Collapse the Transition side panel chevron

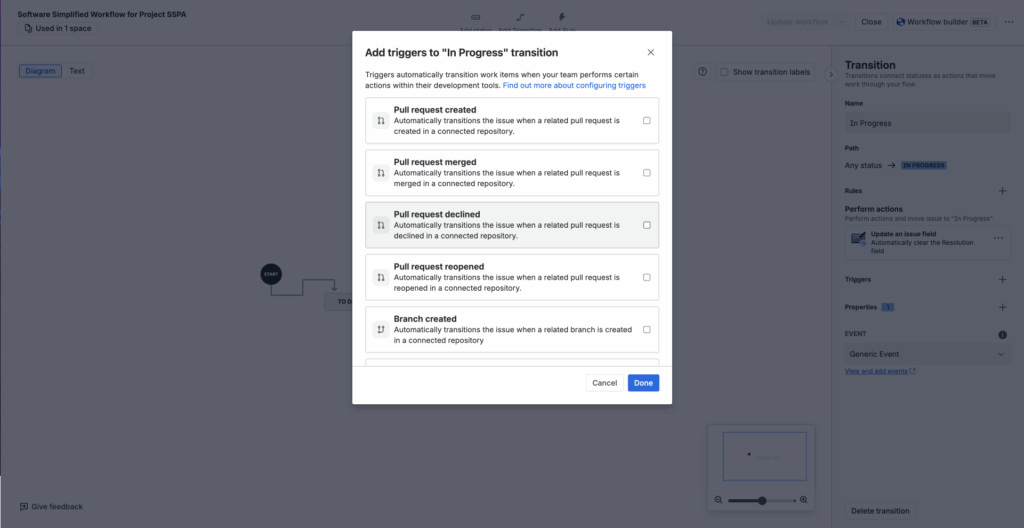[830, 74]
